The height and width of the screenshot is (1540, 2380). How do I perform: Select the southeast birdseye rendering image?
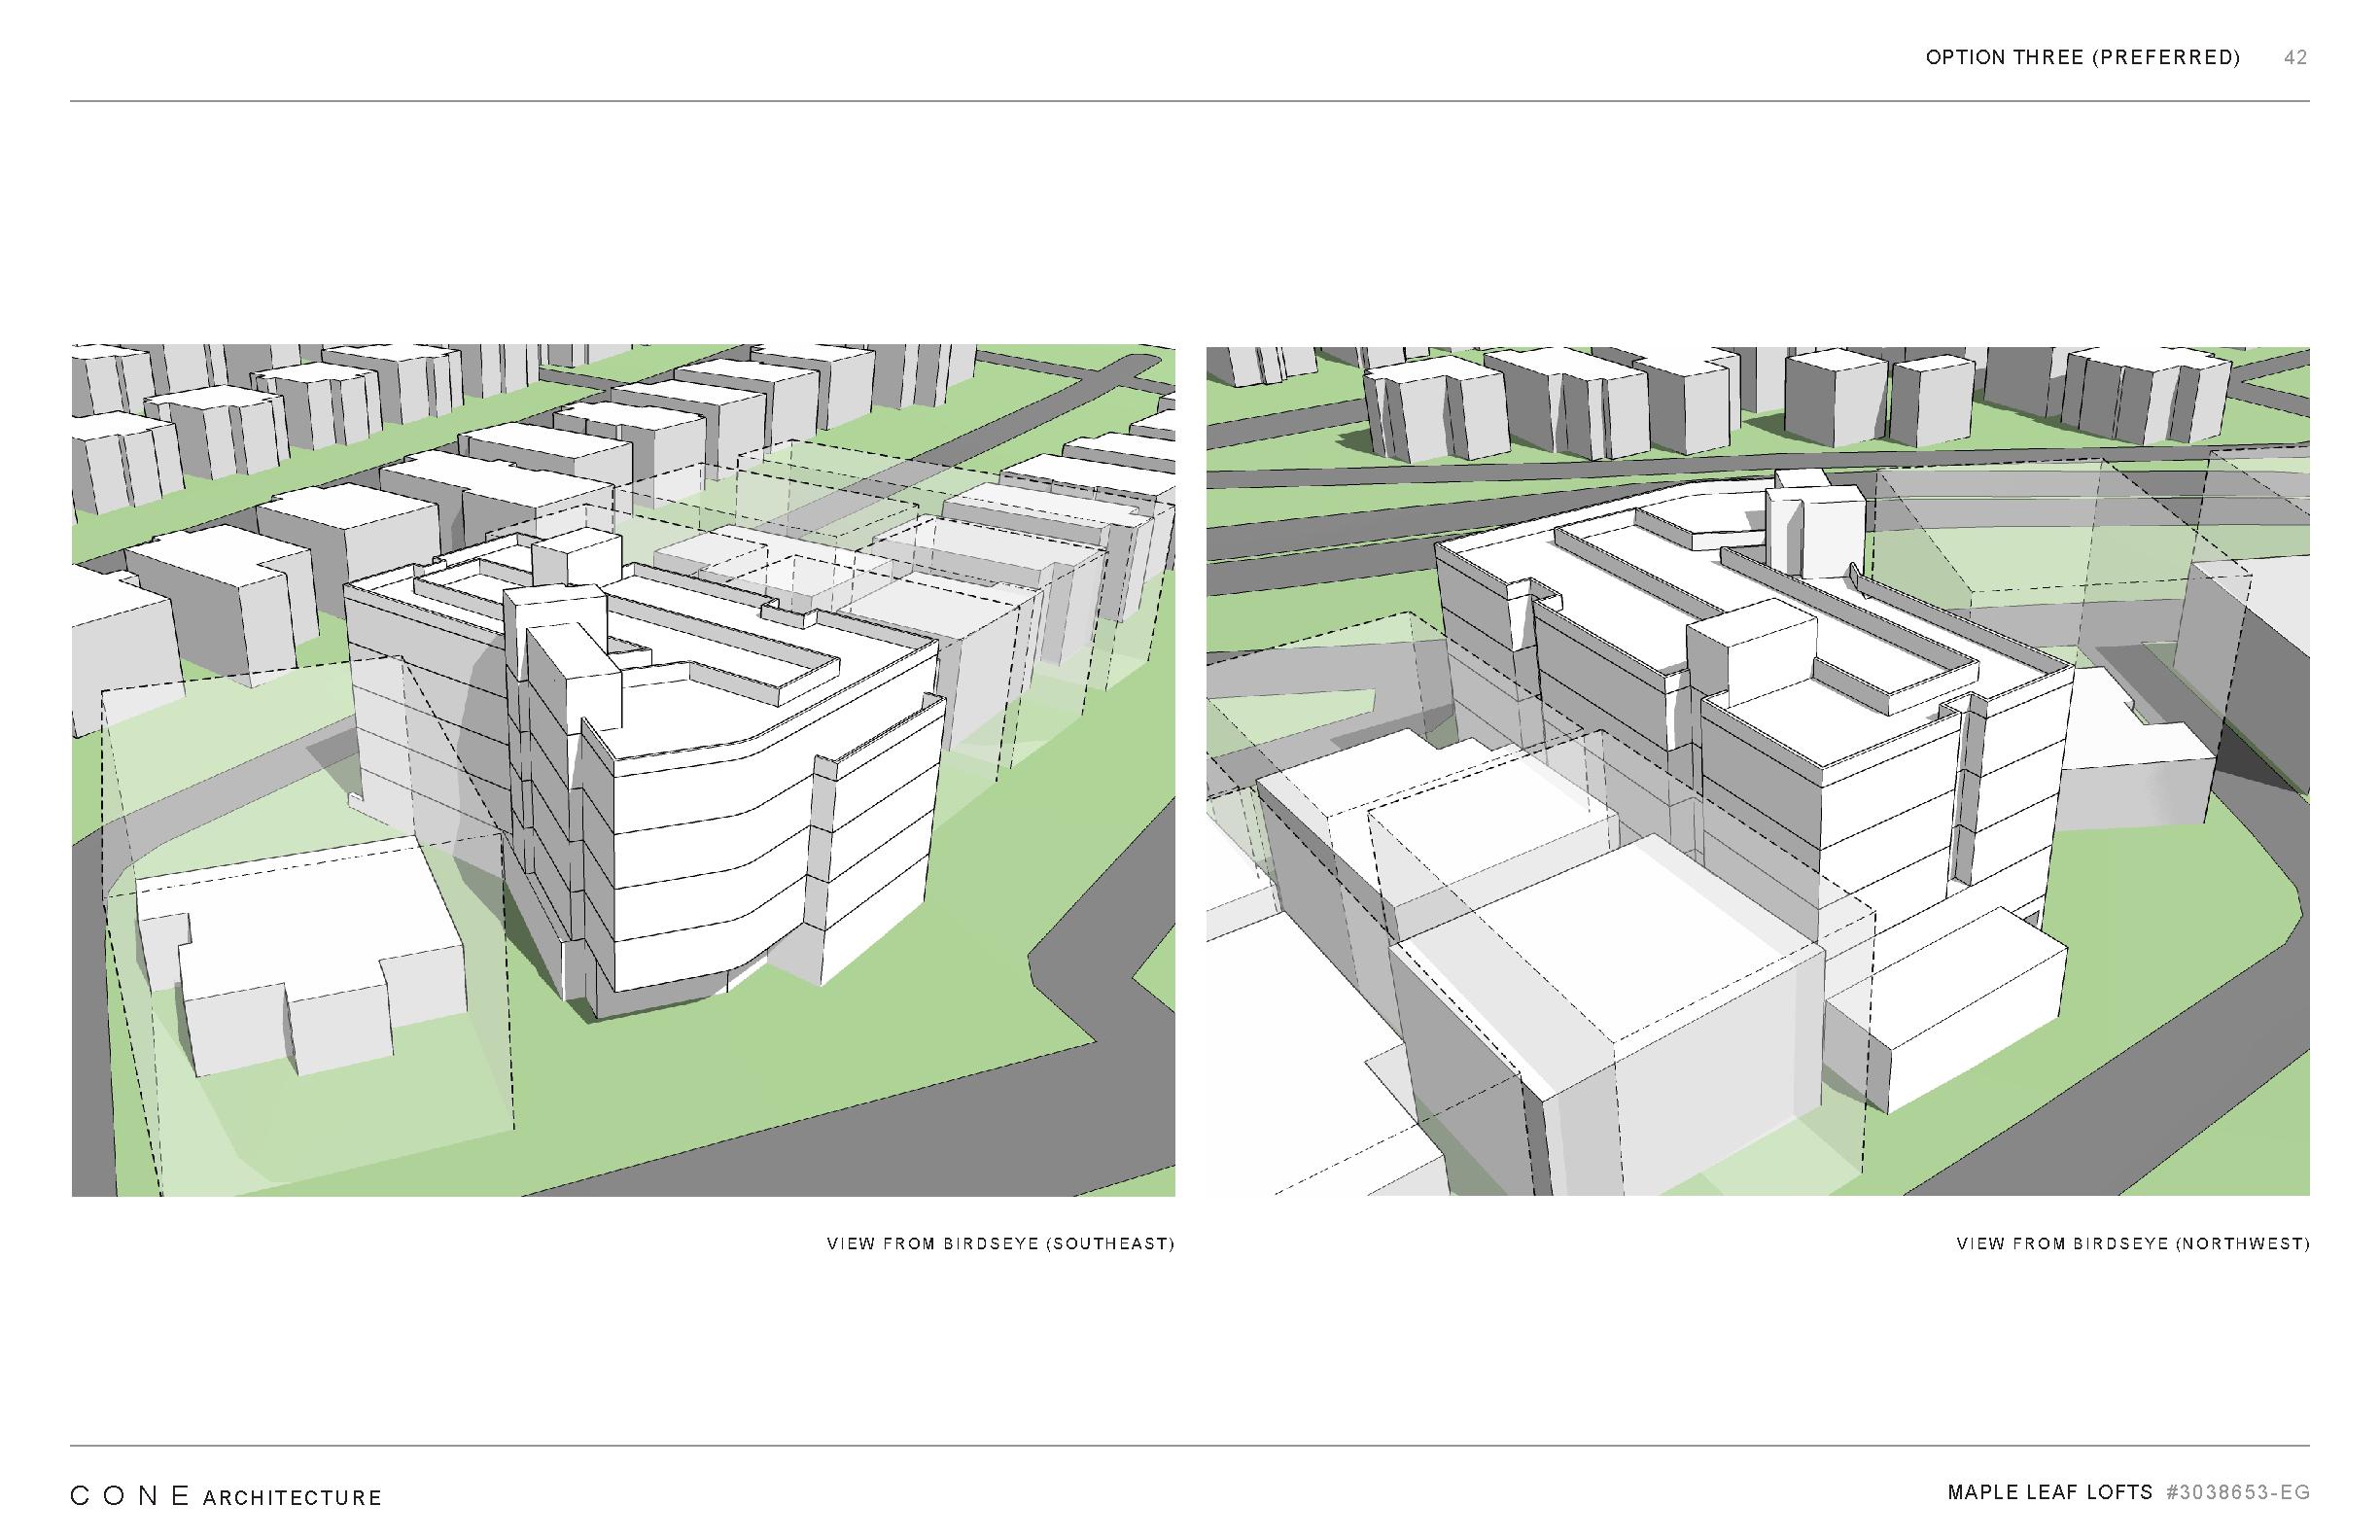tap(623, 771)
